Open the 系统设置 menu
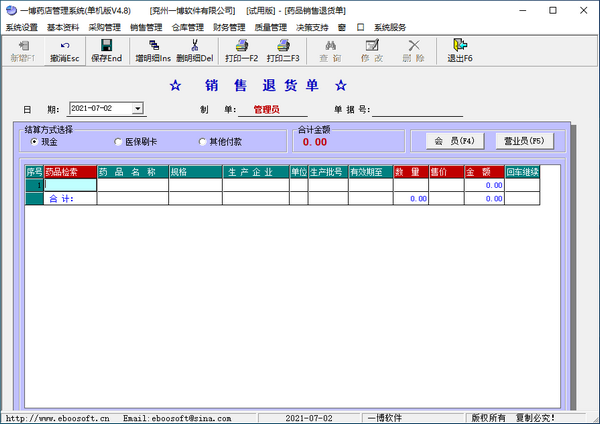Image resolution: width=600 pixels, height=424 pixels. 21,27
